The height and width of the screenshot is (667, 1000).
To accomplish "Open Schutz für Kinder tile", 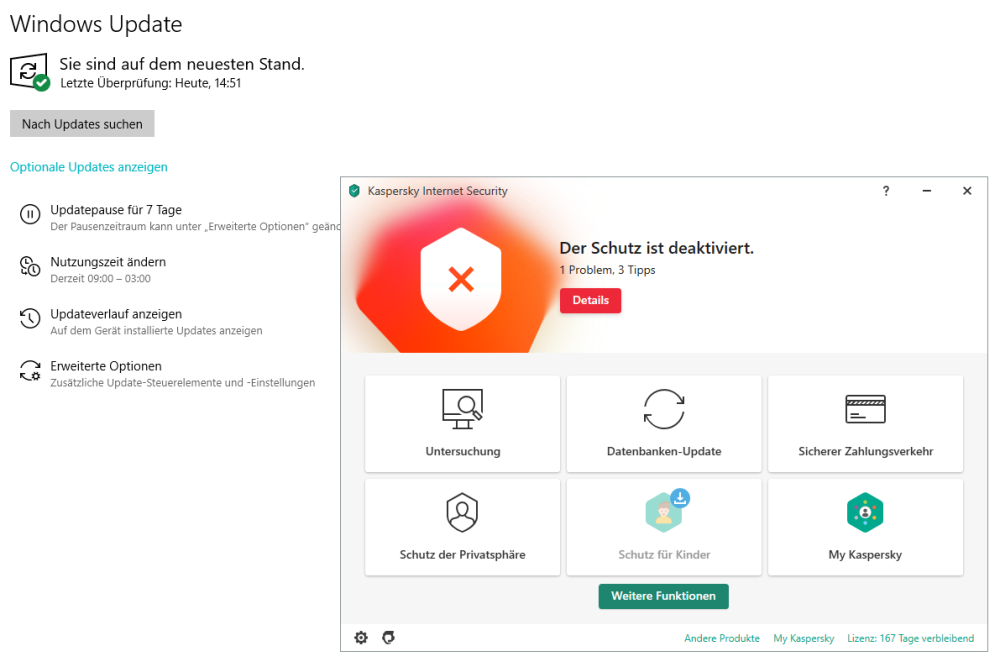I will click(664, 527).
